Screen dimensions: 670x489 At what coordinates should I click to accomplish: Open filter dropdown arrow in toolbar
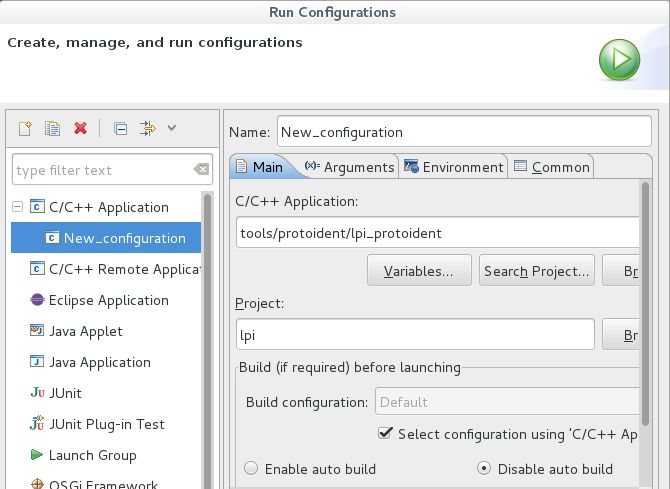(172, 127)
